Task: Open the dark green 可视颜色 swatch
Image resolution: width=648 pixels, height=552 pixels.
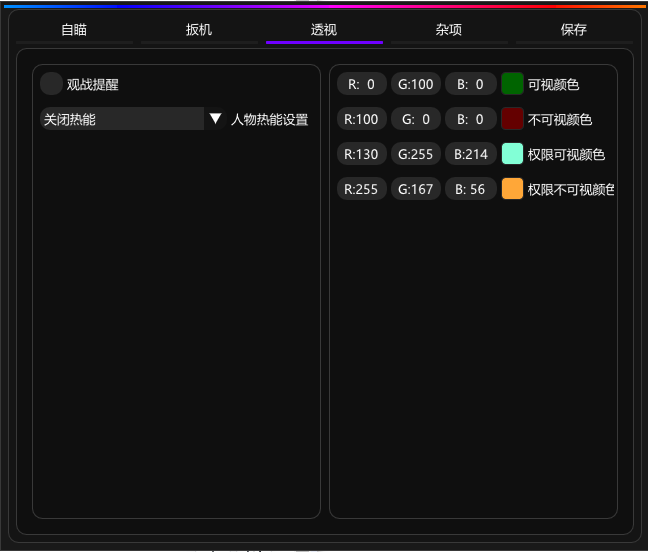Action: [x=512, y=84]
